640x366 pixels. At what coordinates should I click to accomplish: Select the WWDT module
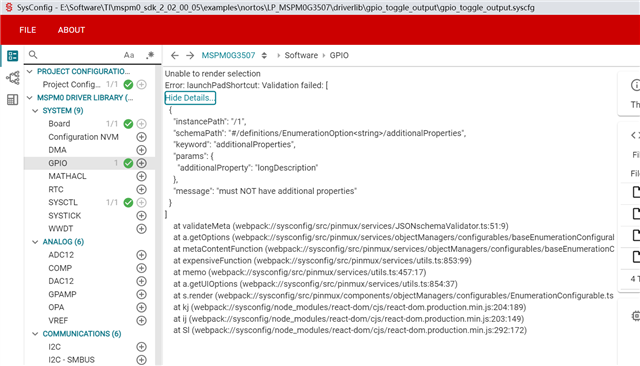pyautogui.click(x=60, y=228)
